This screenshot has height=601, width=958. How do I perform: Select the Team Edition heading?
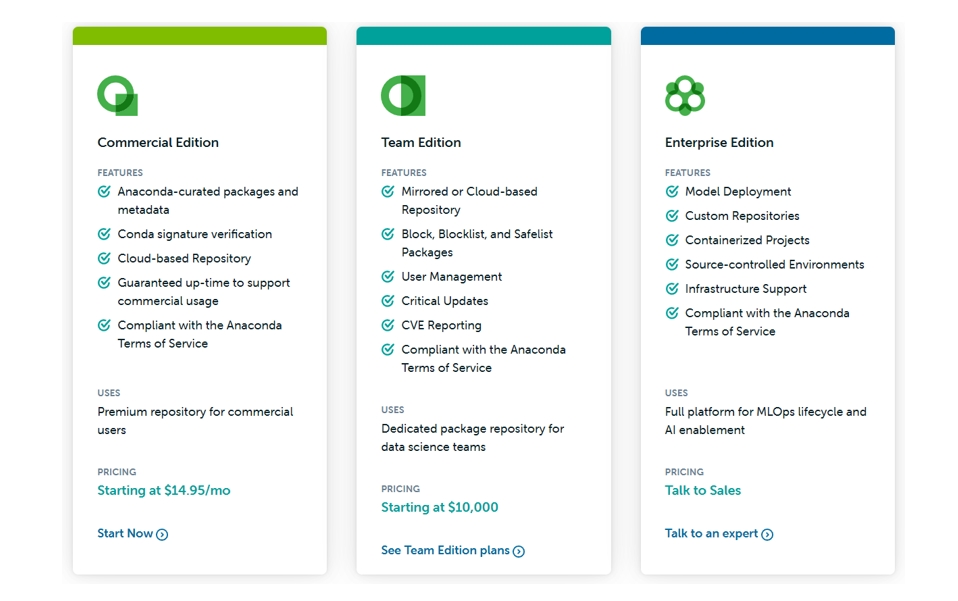click(x=421, y=142)
